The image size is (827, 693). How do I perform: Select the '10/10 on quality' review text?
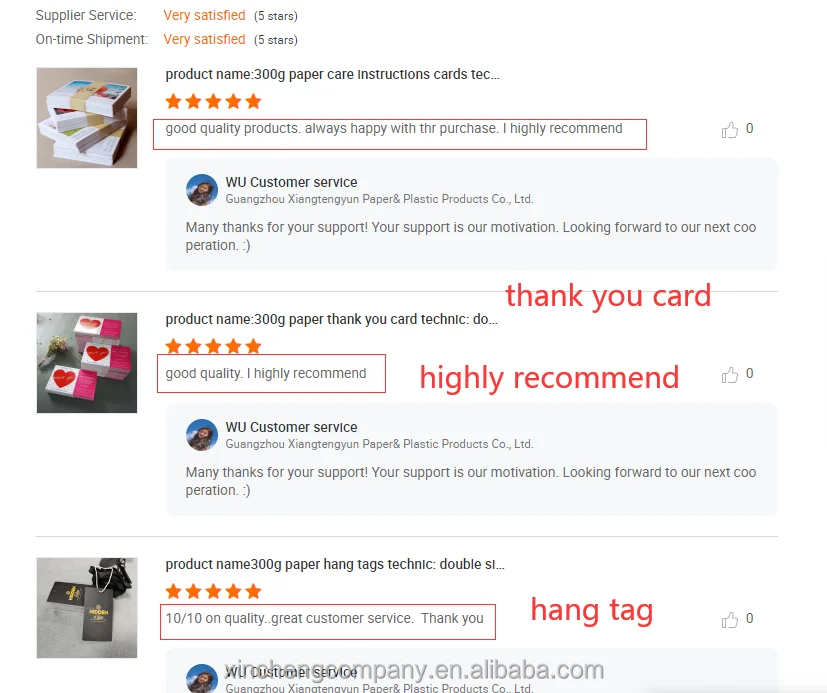[x=324, y=619]
